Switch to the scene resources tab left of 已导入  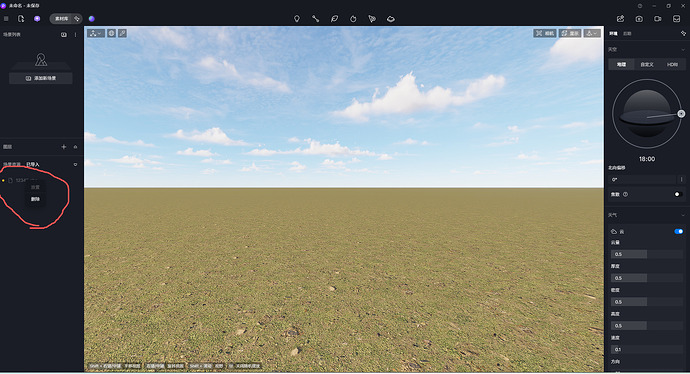pos(12,165)
